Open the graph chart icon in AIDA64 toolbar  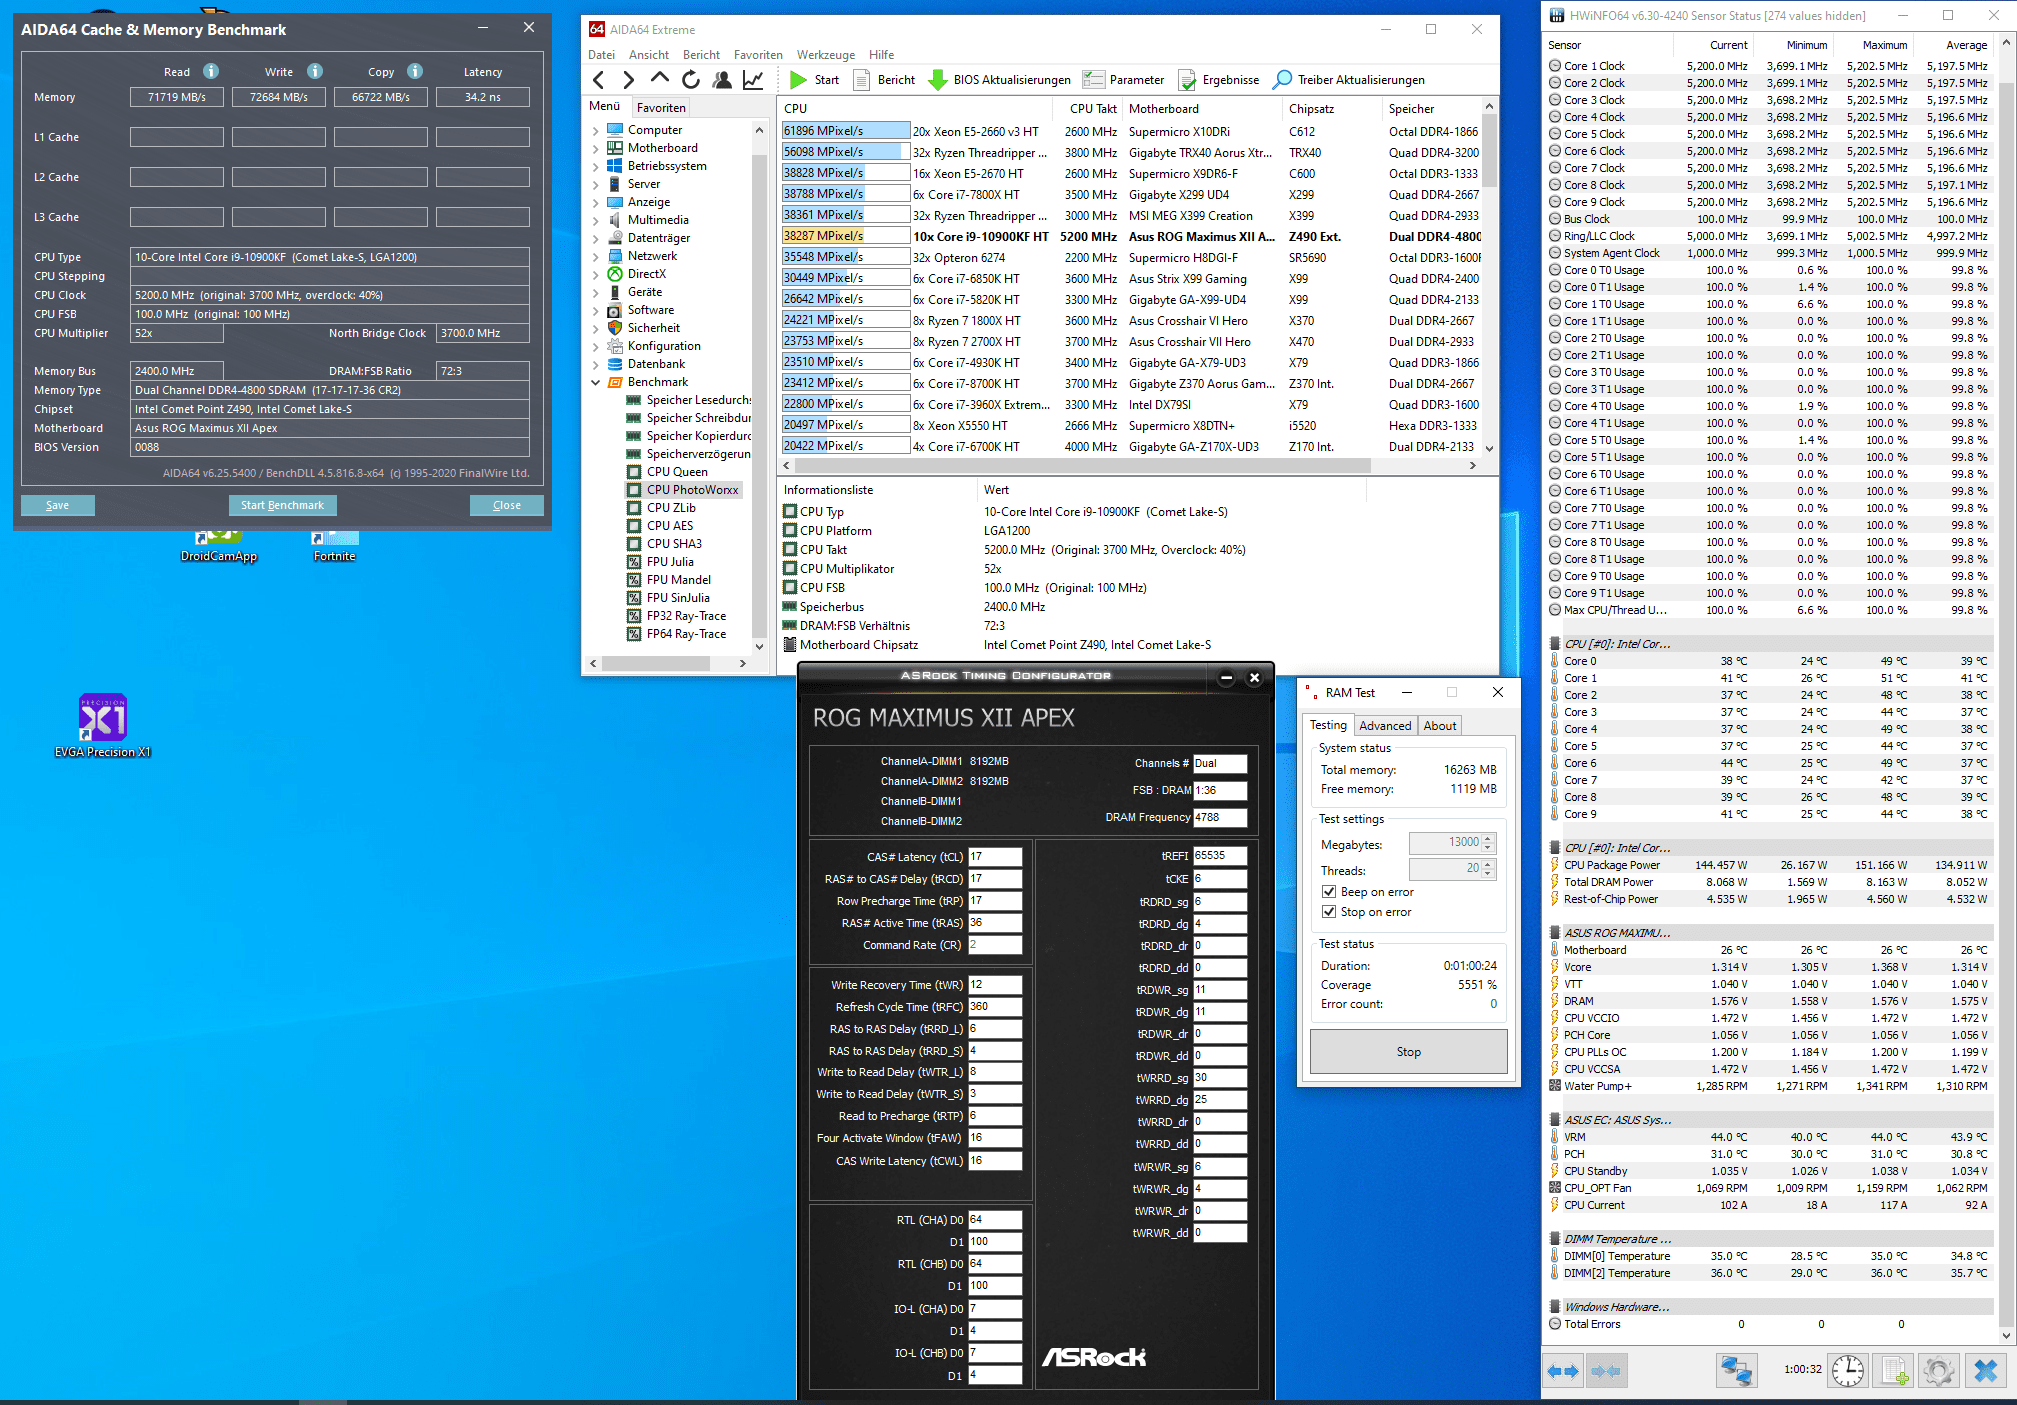(x=753, y=80)
